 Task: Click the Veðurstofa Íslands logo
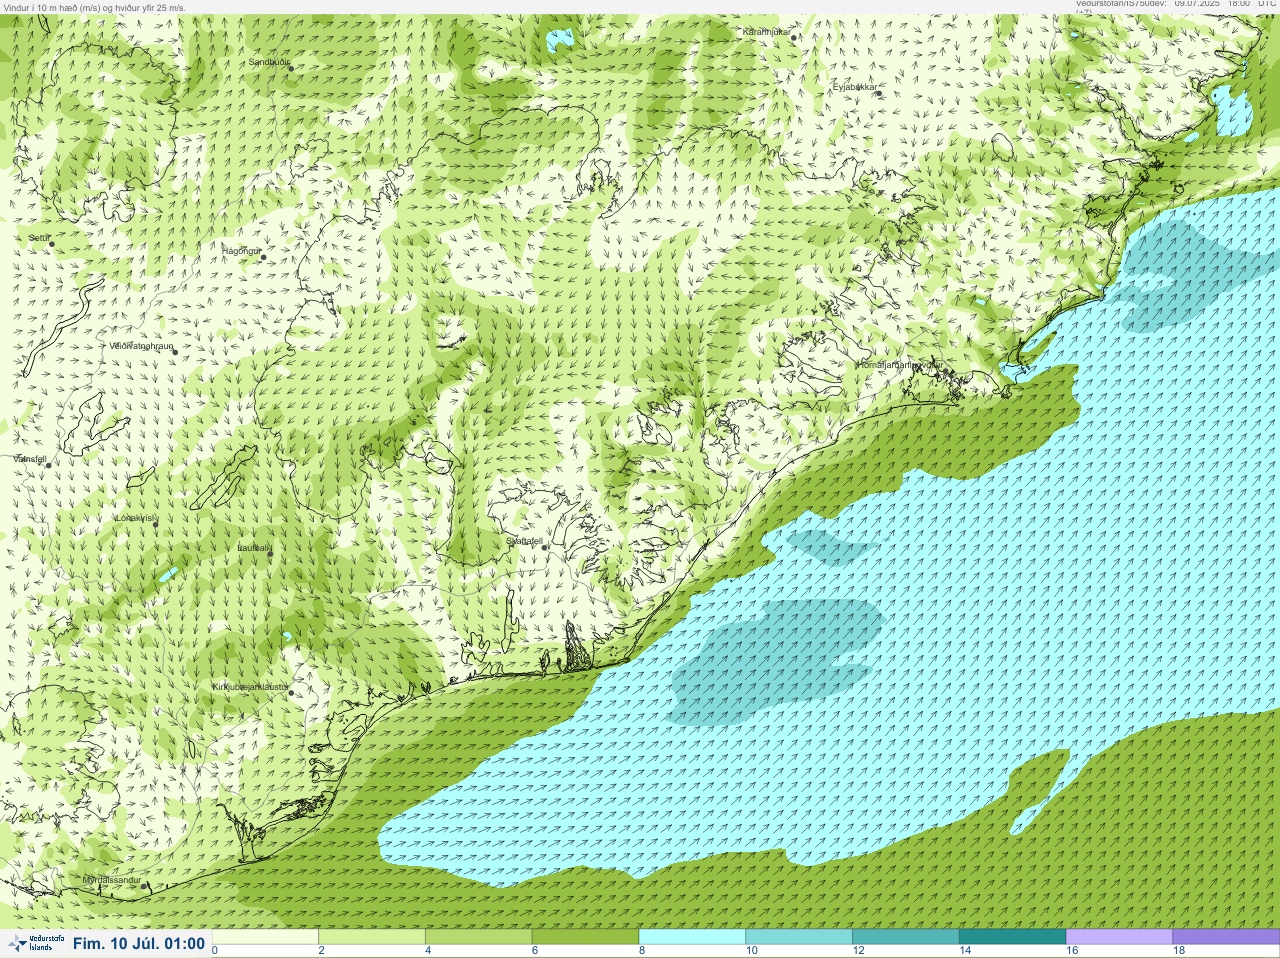[36, 943]
